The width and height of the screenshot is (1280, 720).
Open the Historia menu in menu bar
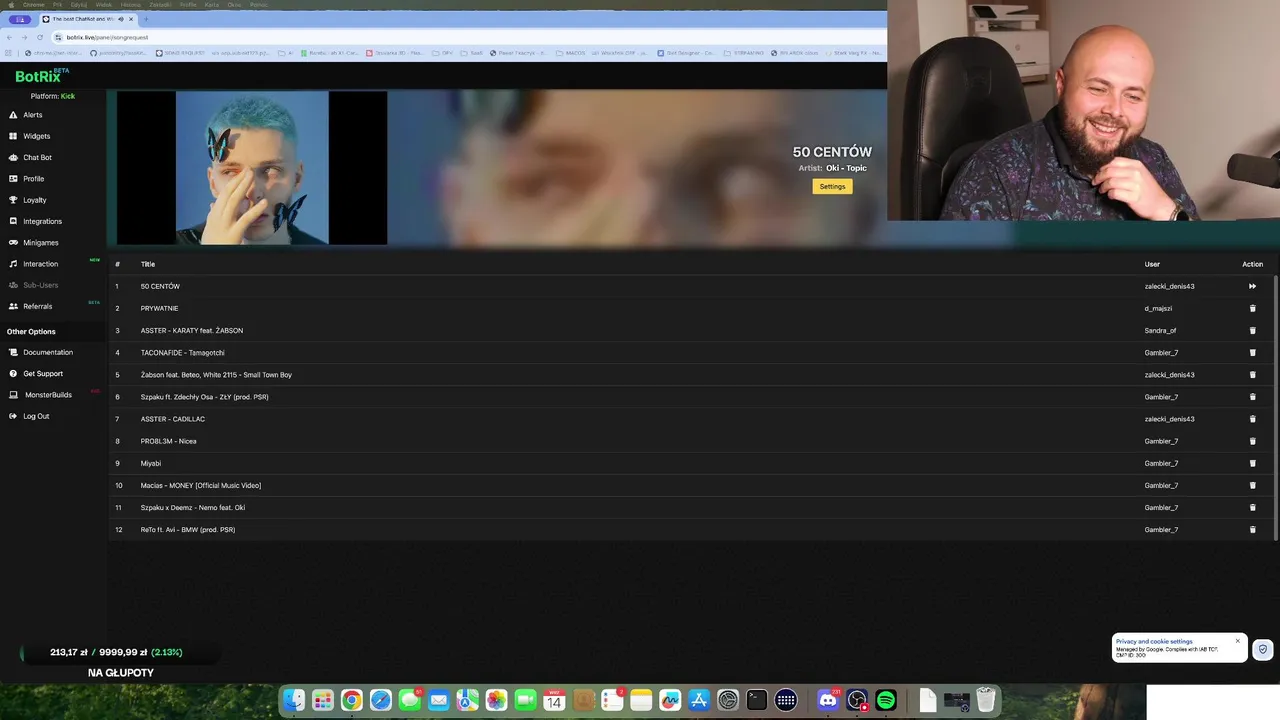pos(131,5)
